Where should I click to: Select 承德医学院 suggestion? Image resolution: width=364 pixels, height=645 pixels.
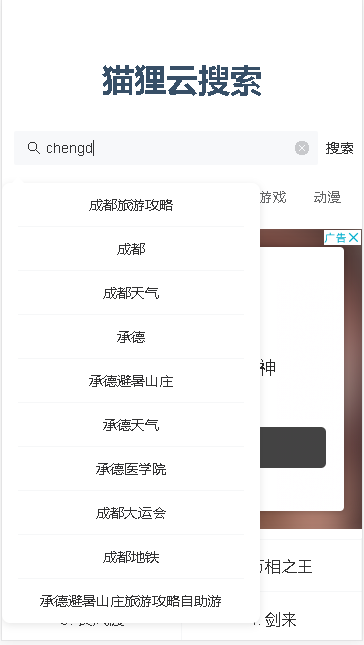[x=131, y=469]
